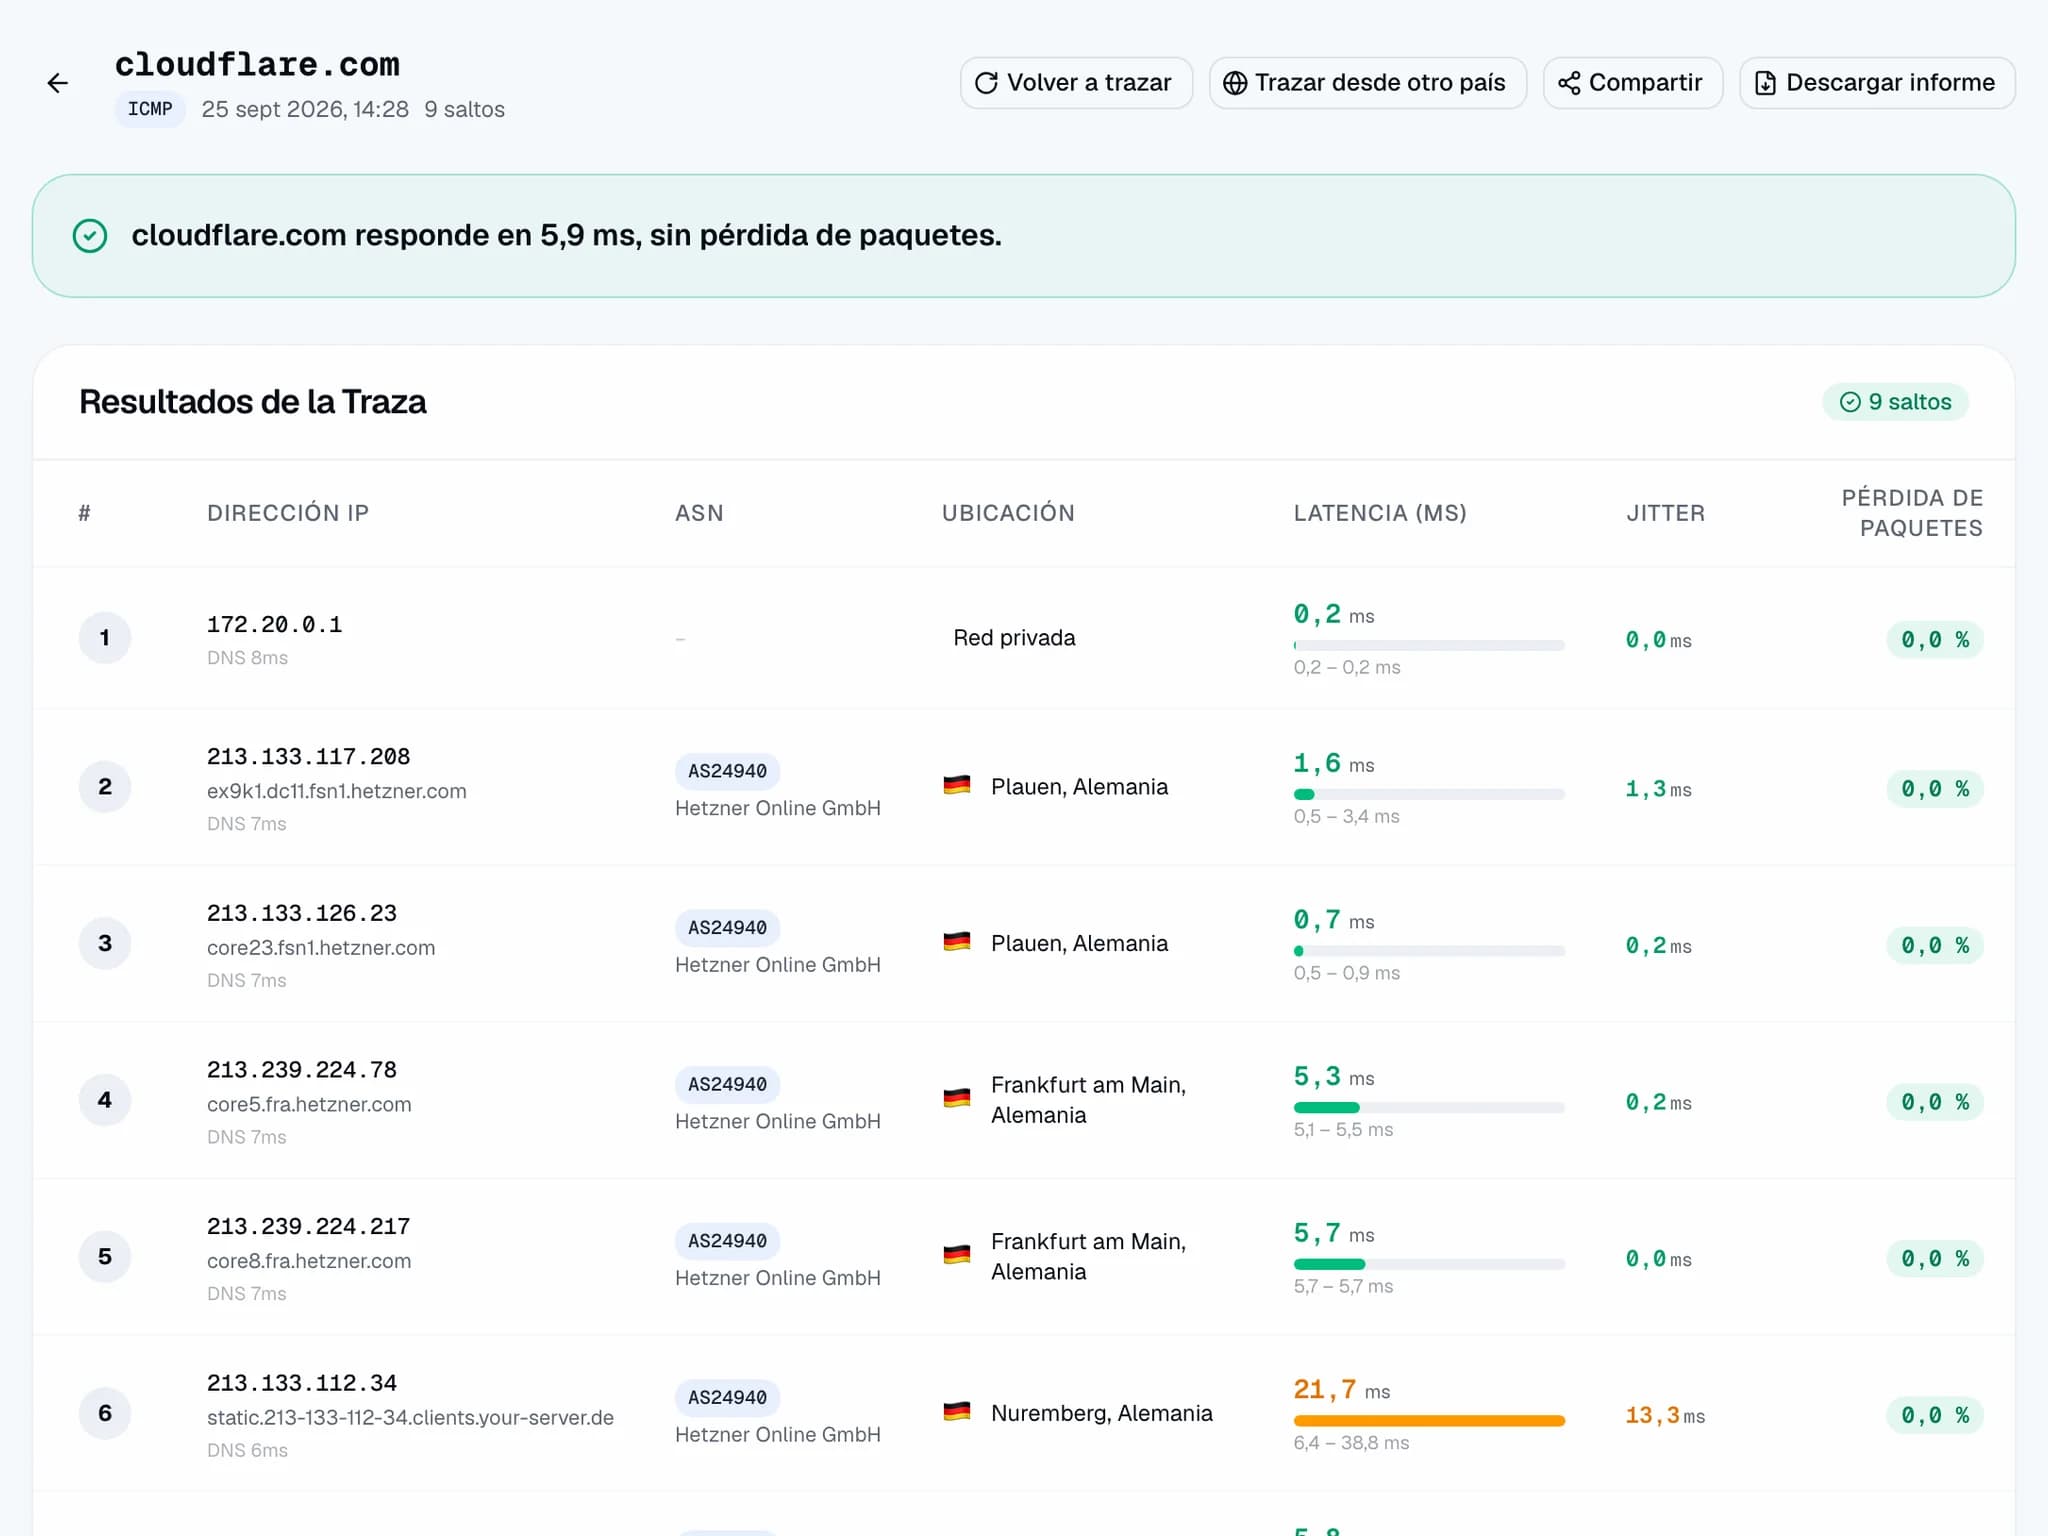
Task: Select hop number 2 badge
Action: point(105,787)
